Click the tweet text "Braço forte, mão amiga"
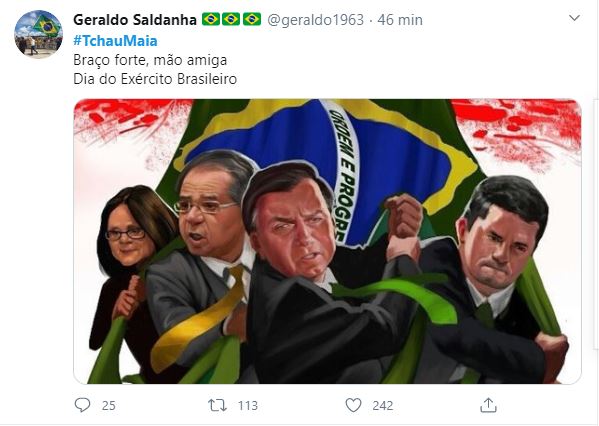Image resolution: width=599 pixels, height=426 pixels. 150,60
